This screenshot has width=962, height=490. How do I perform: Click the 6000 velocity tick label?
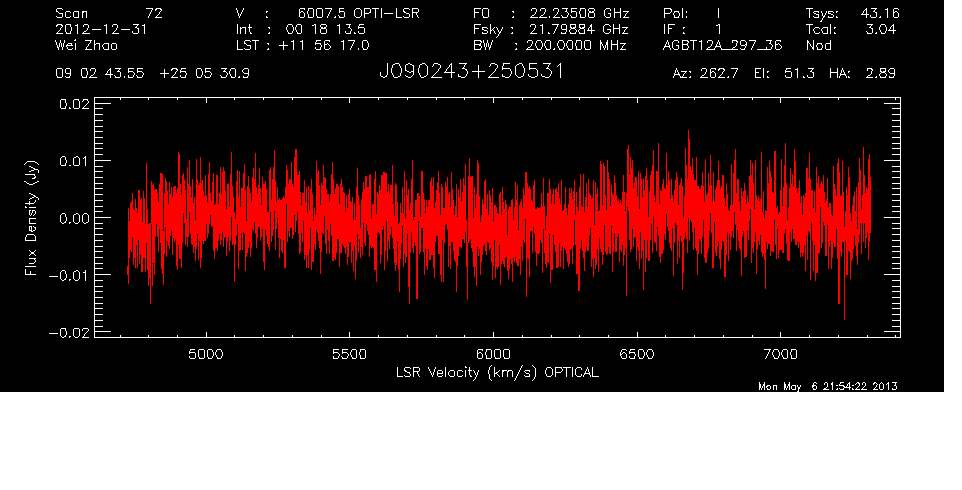point(493,354)
